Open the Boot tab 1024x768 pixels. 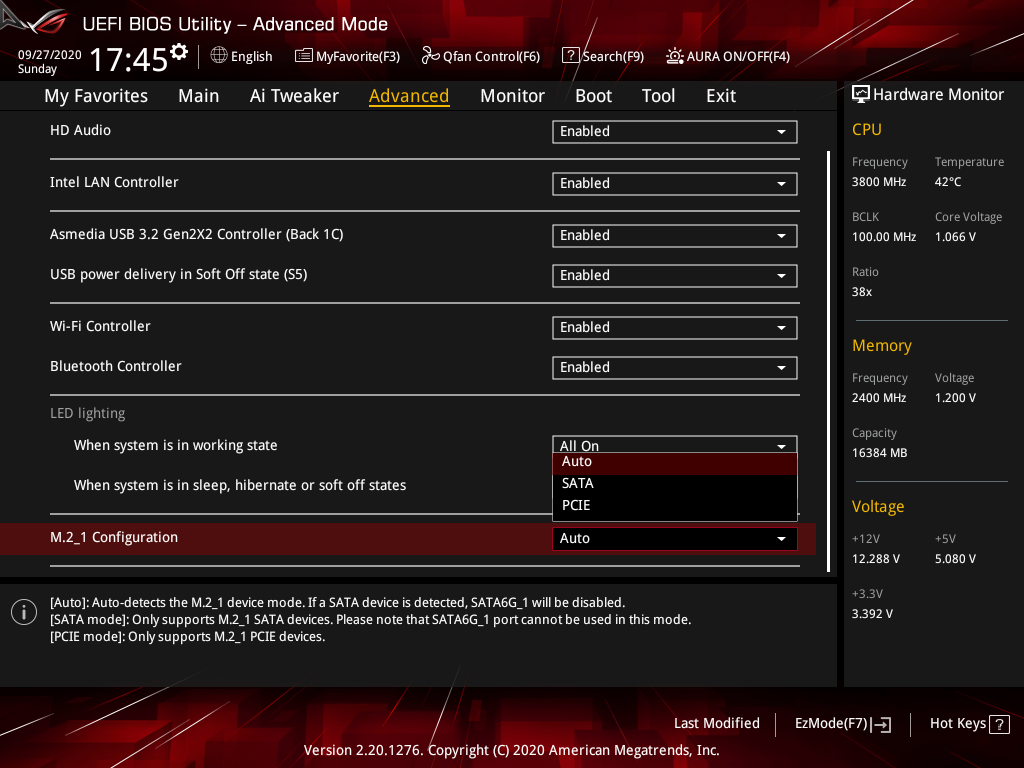pyautogui.click(x=593, y=96)
